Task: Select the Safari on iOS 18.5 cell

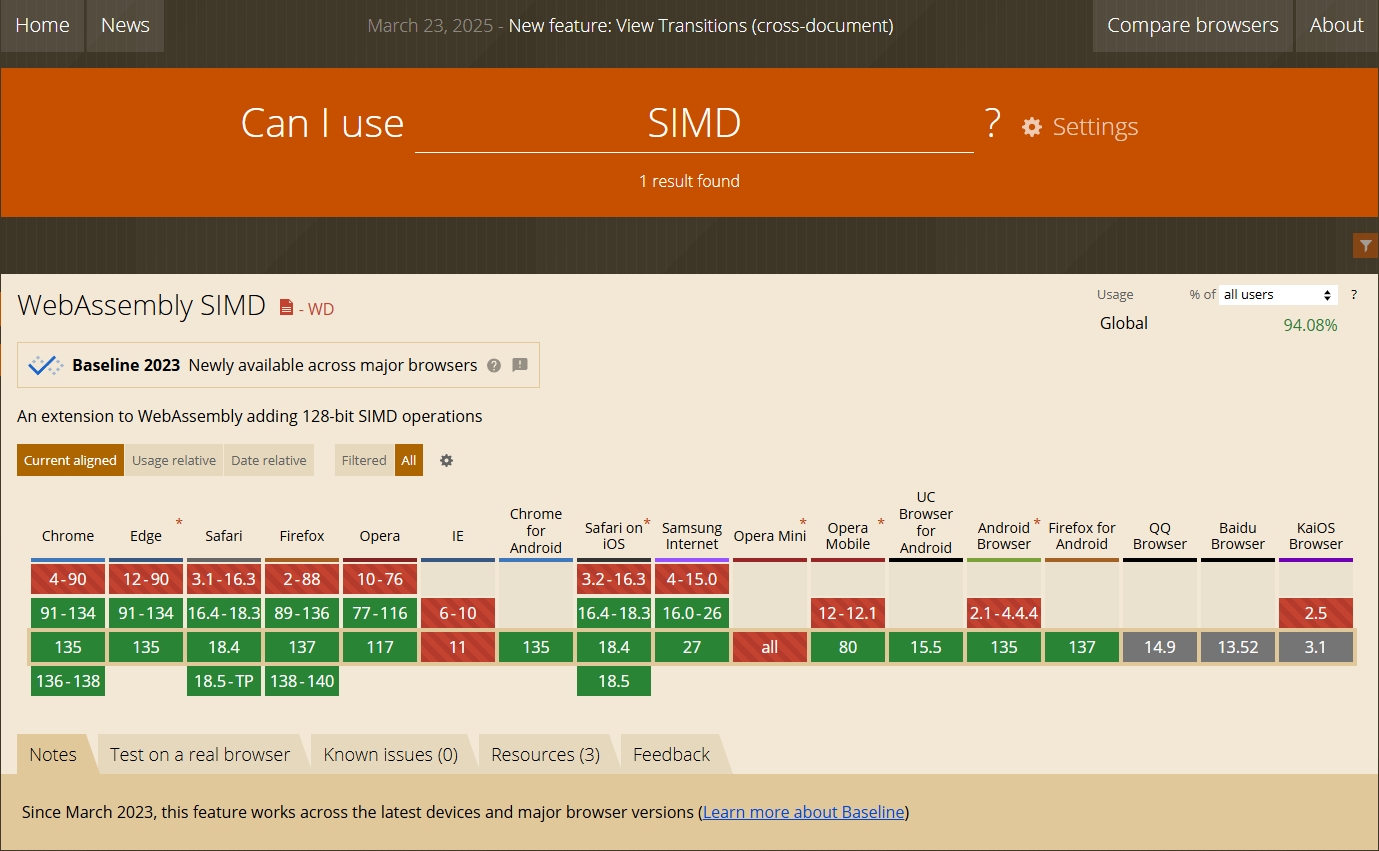Action: [x=614, y=681]
